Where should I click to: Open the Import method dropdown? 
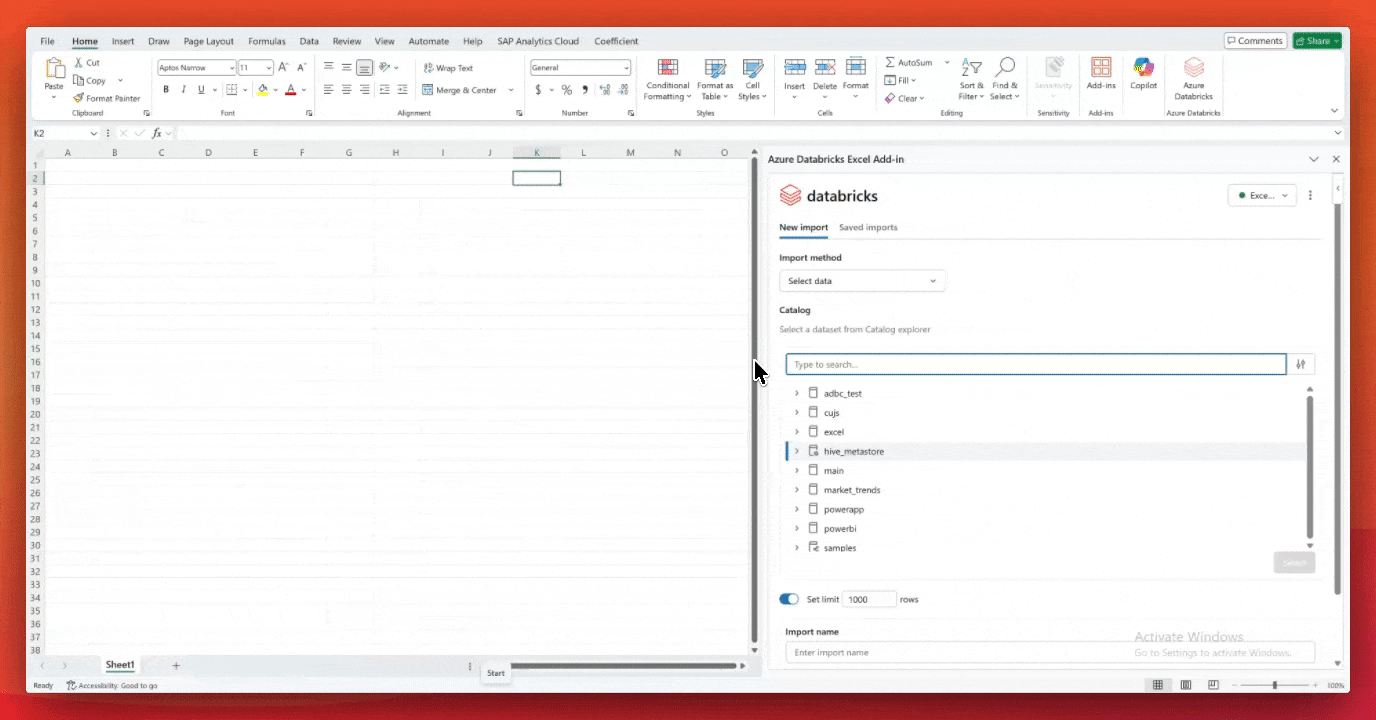(x=861, y=281)
